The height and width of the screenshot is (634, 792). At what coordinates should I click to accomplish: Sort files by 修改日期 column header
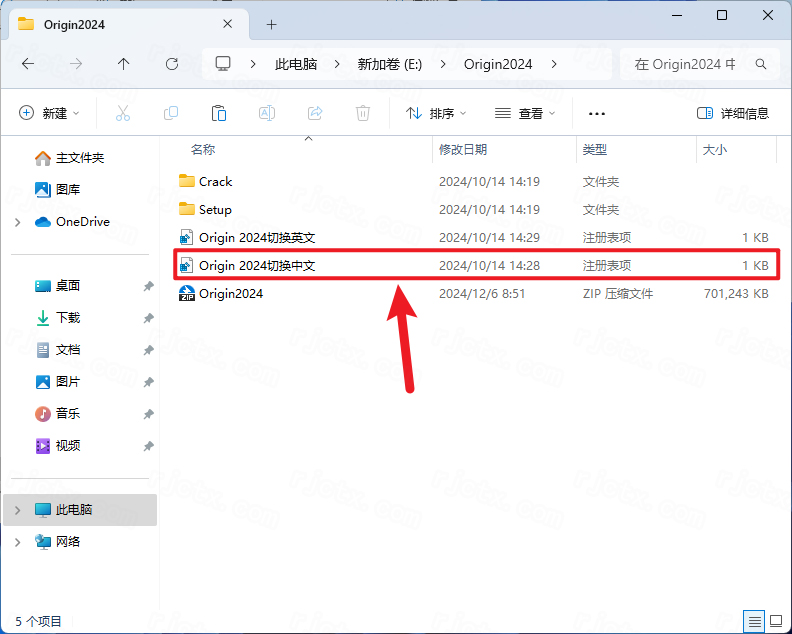point(463,149)
